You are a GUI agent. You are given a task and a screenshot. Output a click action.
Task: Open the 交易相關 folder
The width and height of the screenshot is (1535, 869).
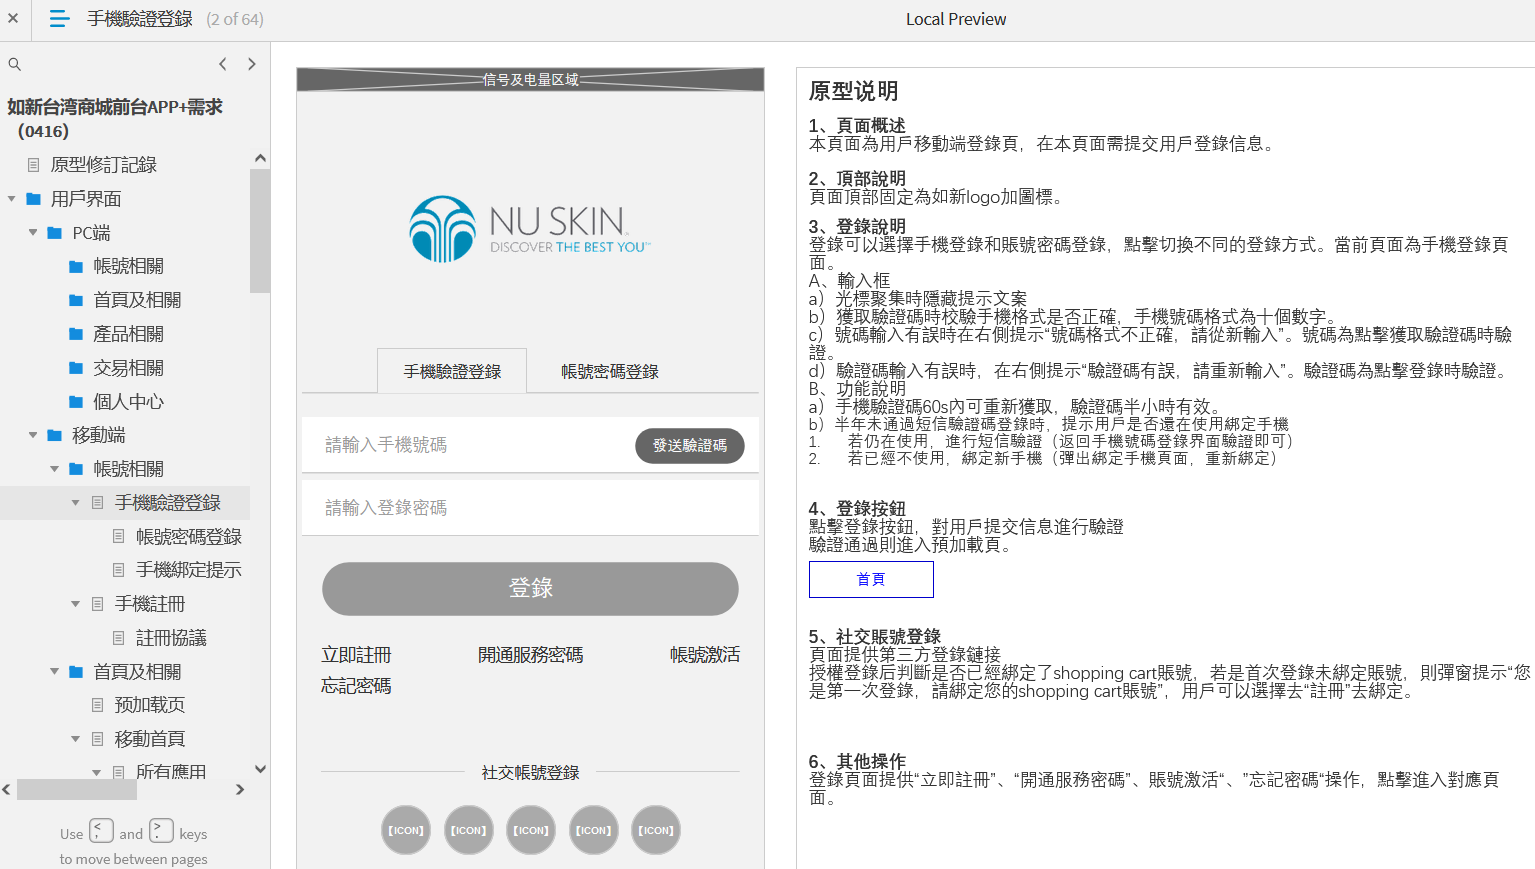coord(128,368)
